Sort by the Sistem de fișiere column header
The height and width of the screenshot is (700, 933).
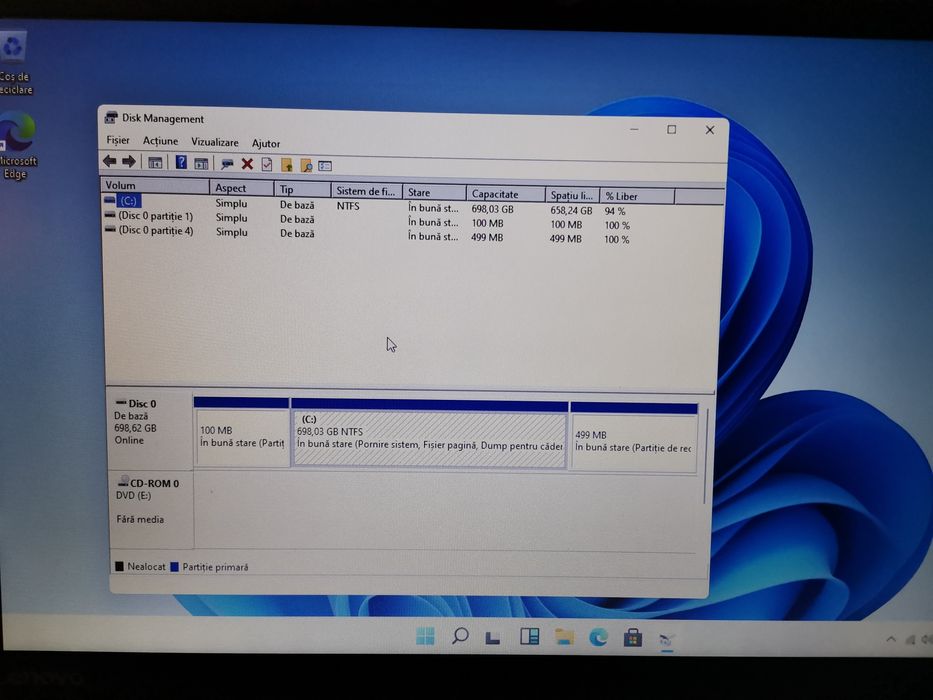click(x=367, y=191)
